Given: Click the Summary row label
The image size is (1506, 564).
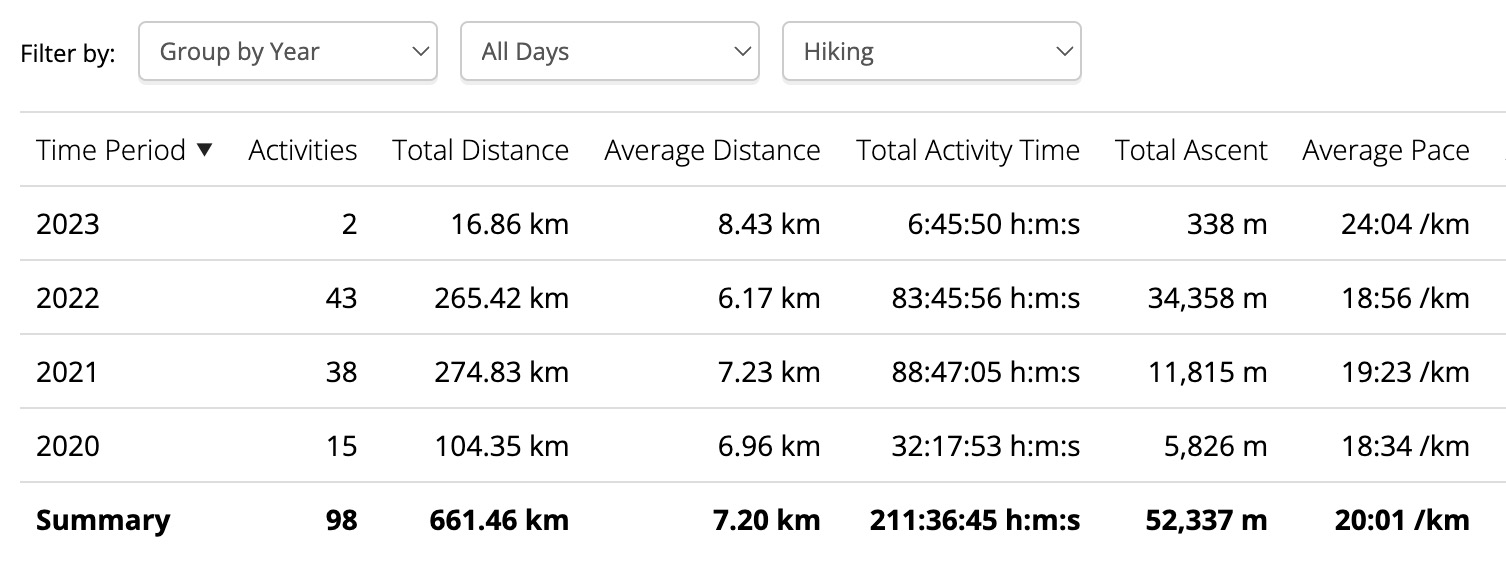Looking at the screenshot, I should [103, 520].
